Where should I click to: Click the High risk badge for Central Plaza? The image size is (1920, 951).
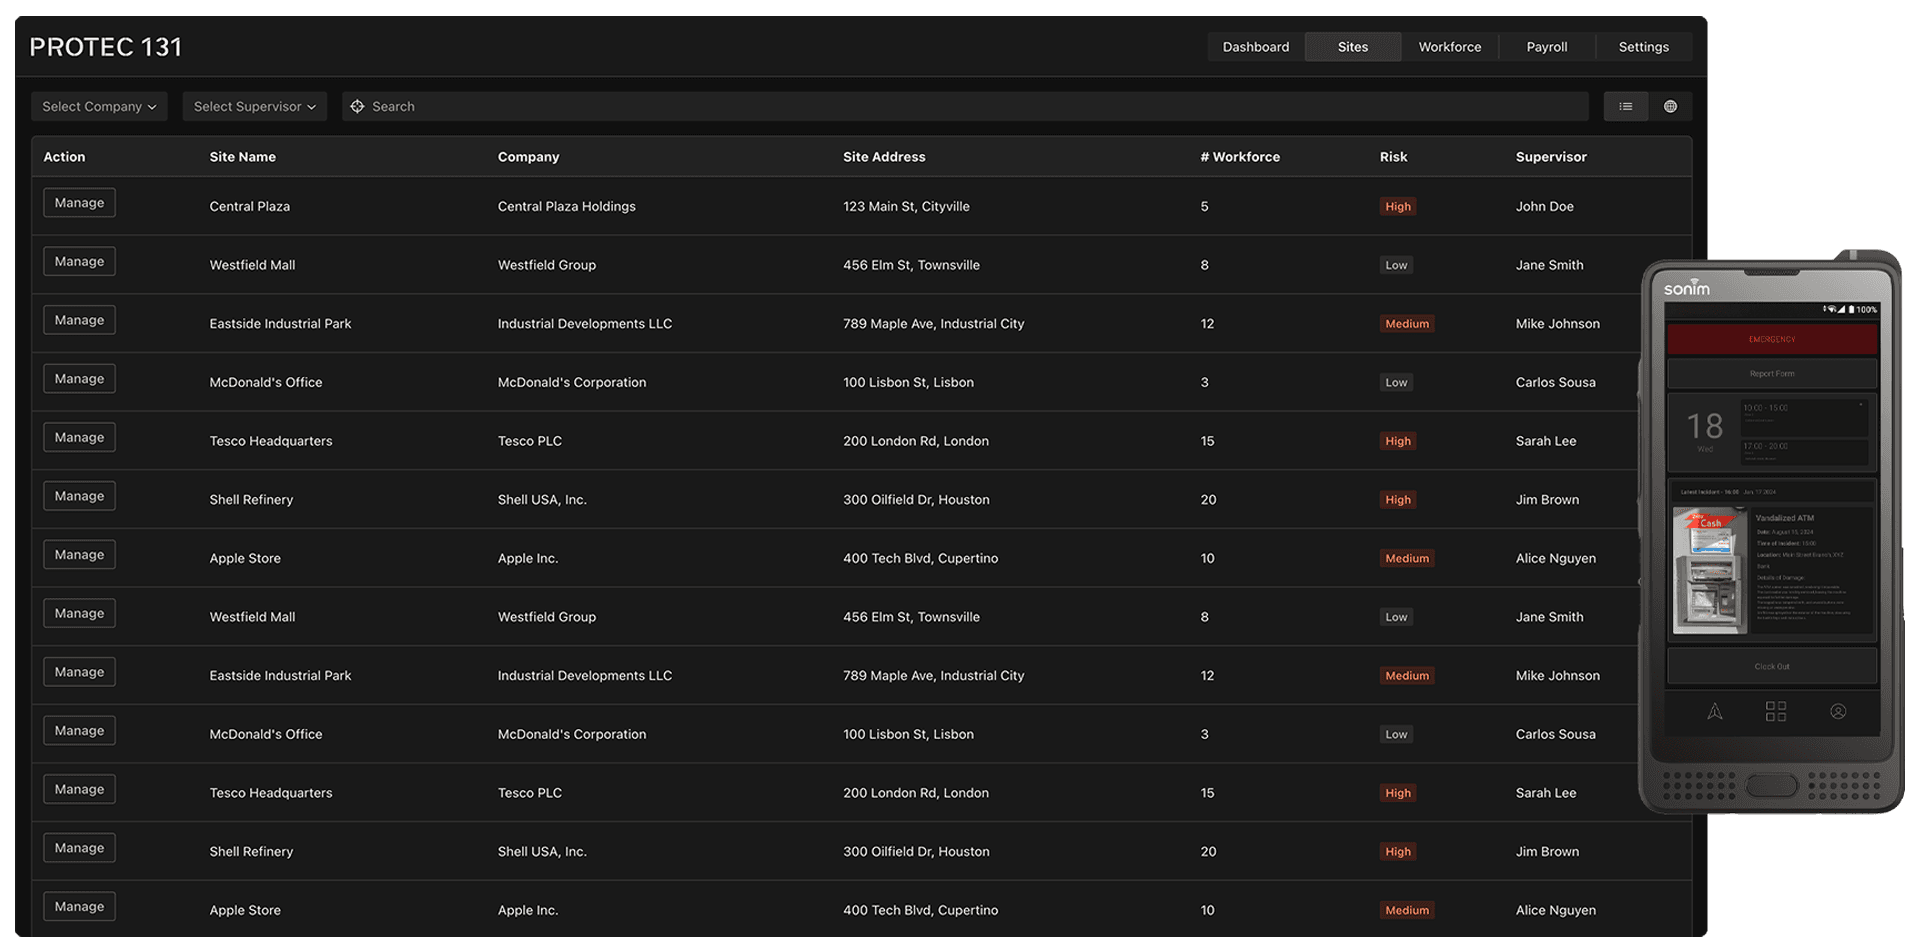pyautogui.click(x=1398, y=206)
